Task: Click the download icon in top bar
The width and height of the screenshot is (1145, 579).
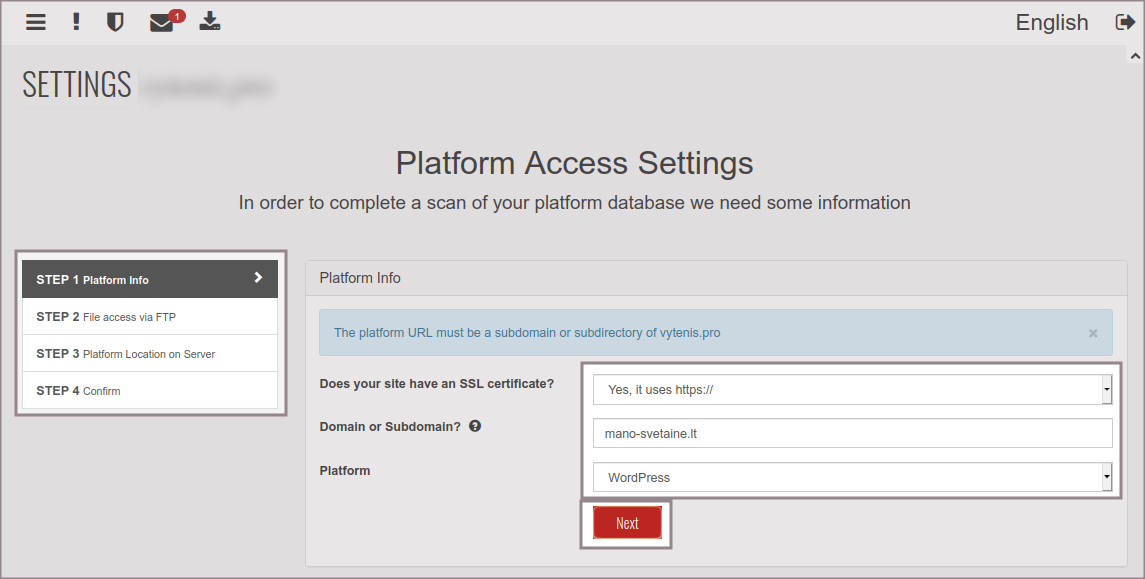Action: (209, 22)
